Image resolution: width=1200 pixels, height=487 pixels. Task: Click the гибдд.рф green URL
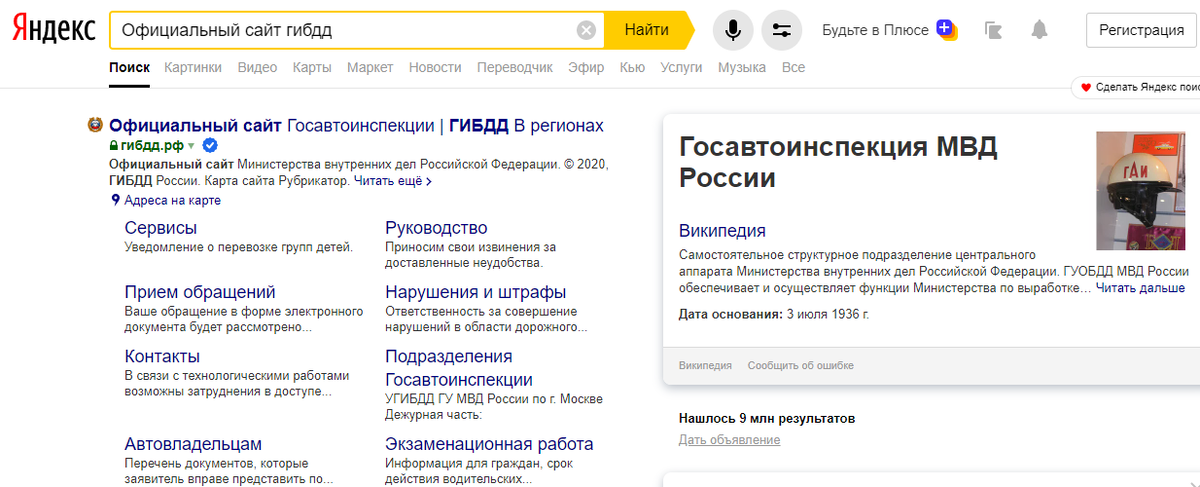coord(152,146)
